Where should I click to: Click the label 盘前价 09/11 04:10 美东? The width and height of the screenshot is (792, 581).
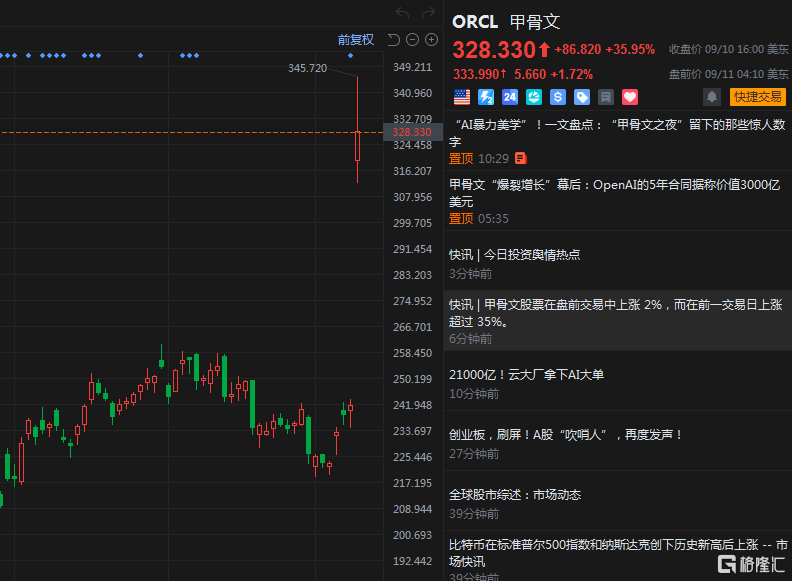click(x=728, y=74)
